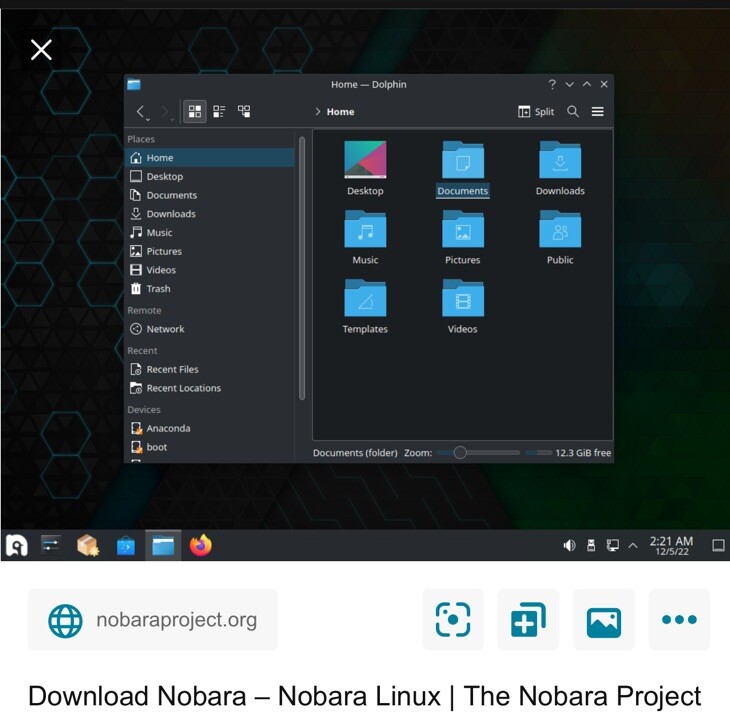Image resolution: width=730 pixels, height=715 pixels.
Task: Select the Anaconda device
Action: click(210, 428)
